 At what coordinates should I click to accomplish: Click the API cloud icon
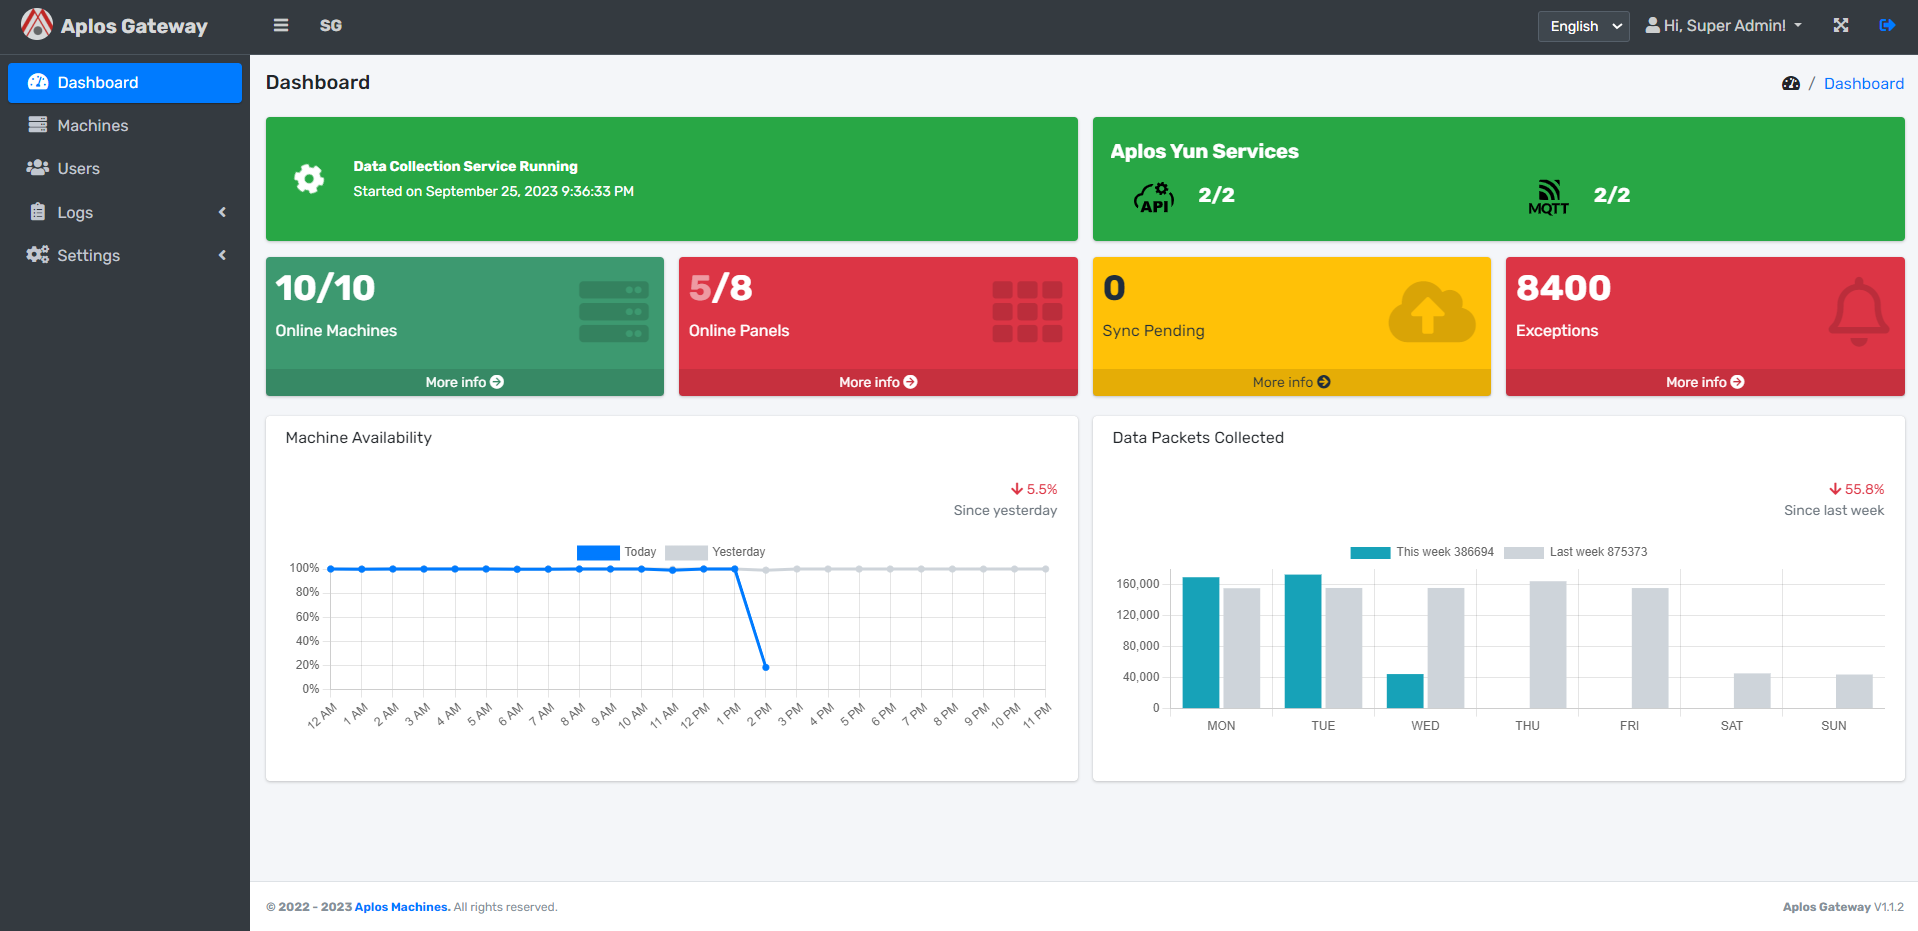(1153, 196)
